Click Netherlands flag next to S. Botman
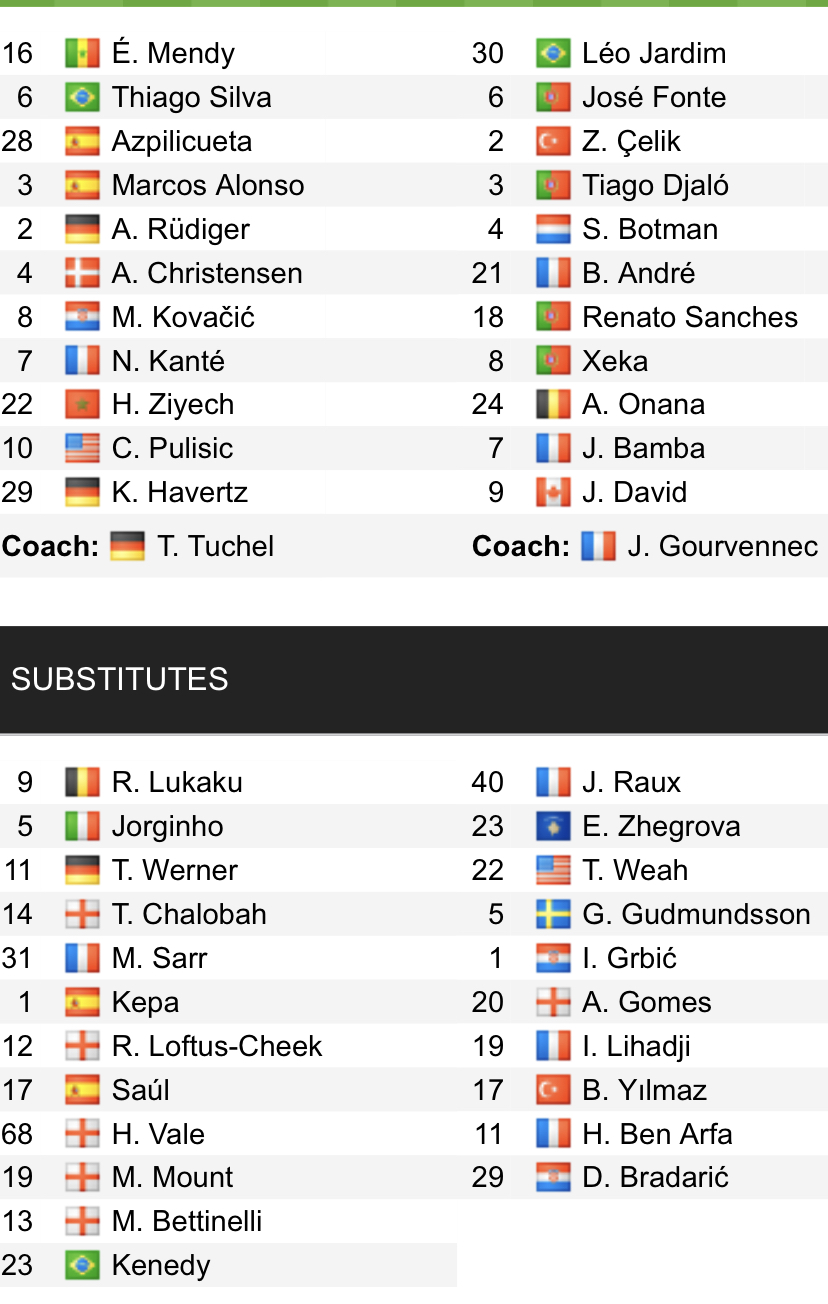The width and height of the screenshot is (828, 1304). click(x=553, y=229)
